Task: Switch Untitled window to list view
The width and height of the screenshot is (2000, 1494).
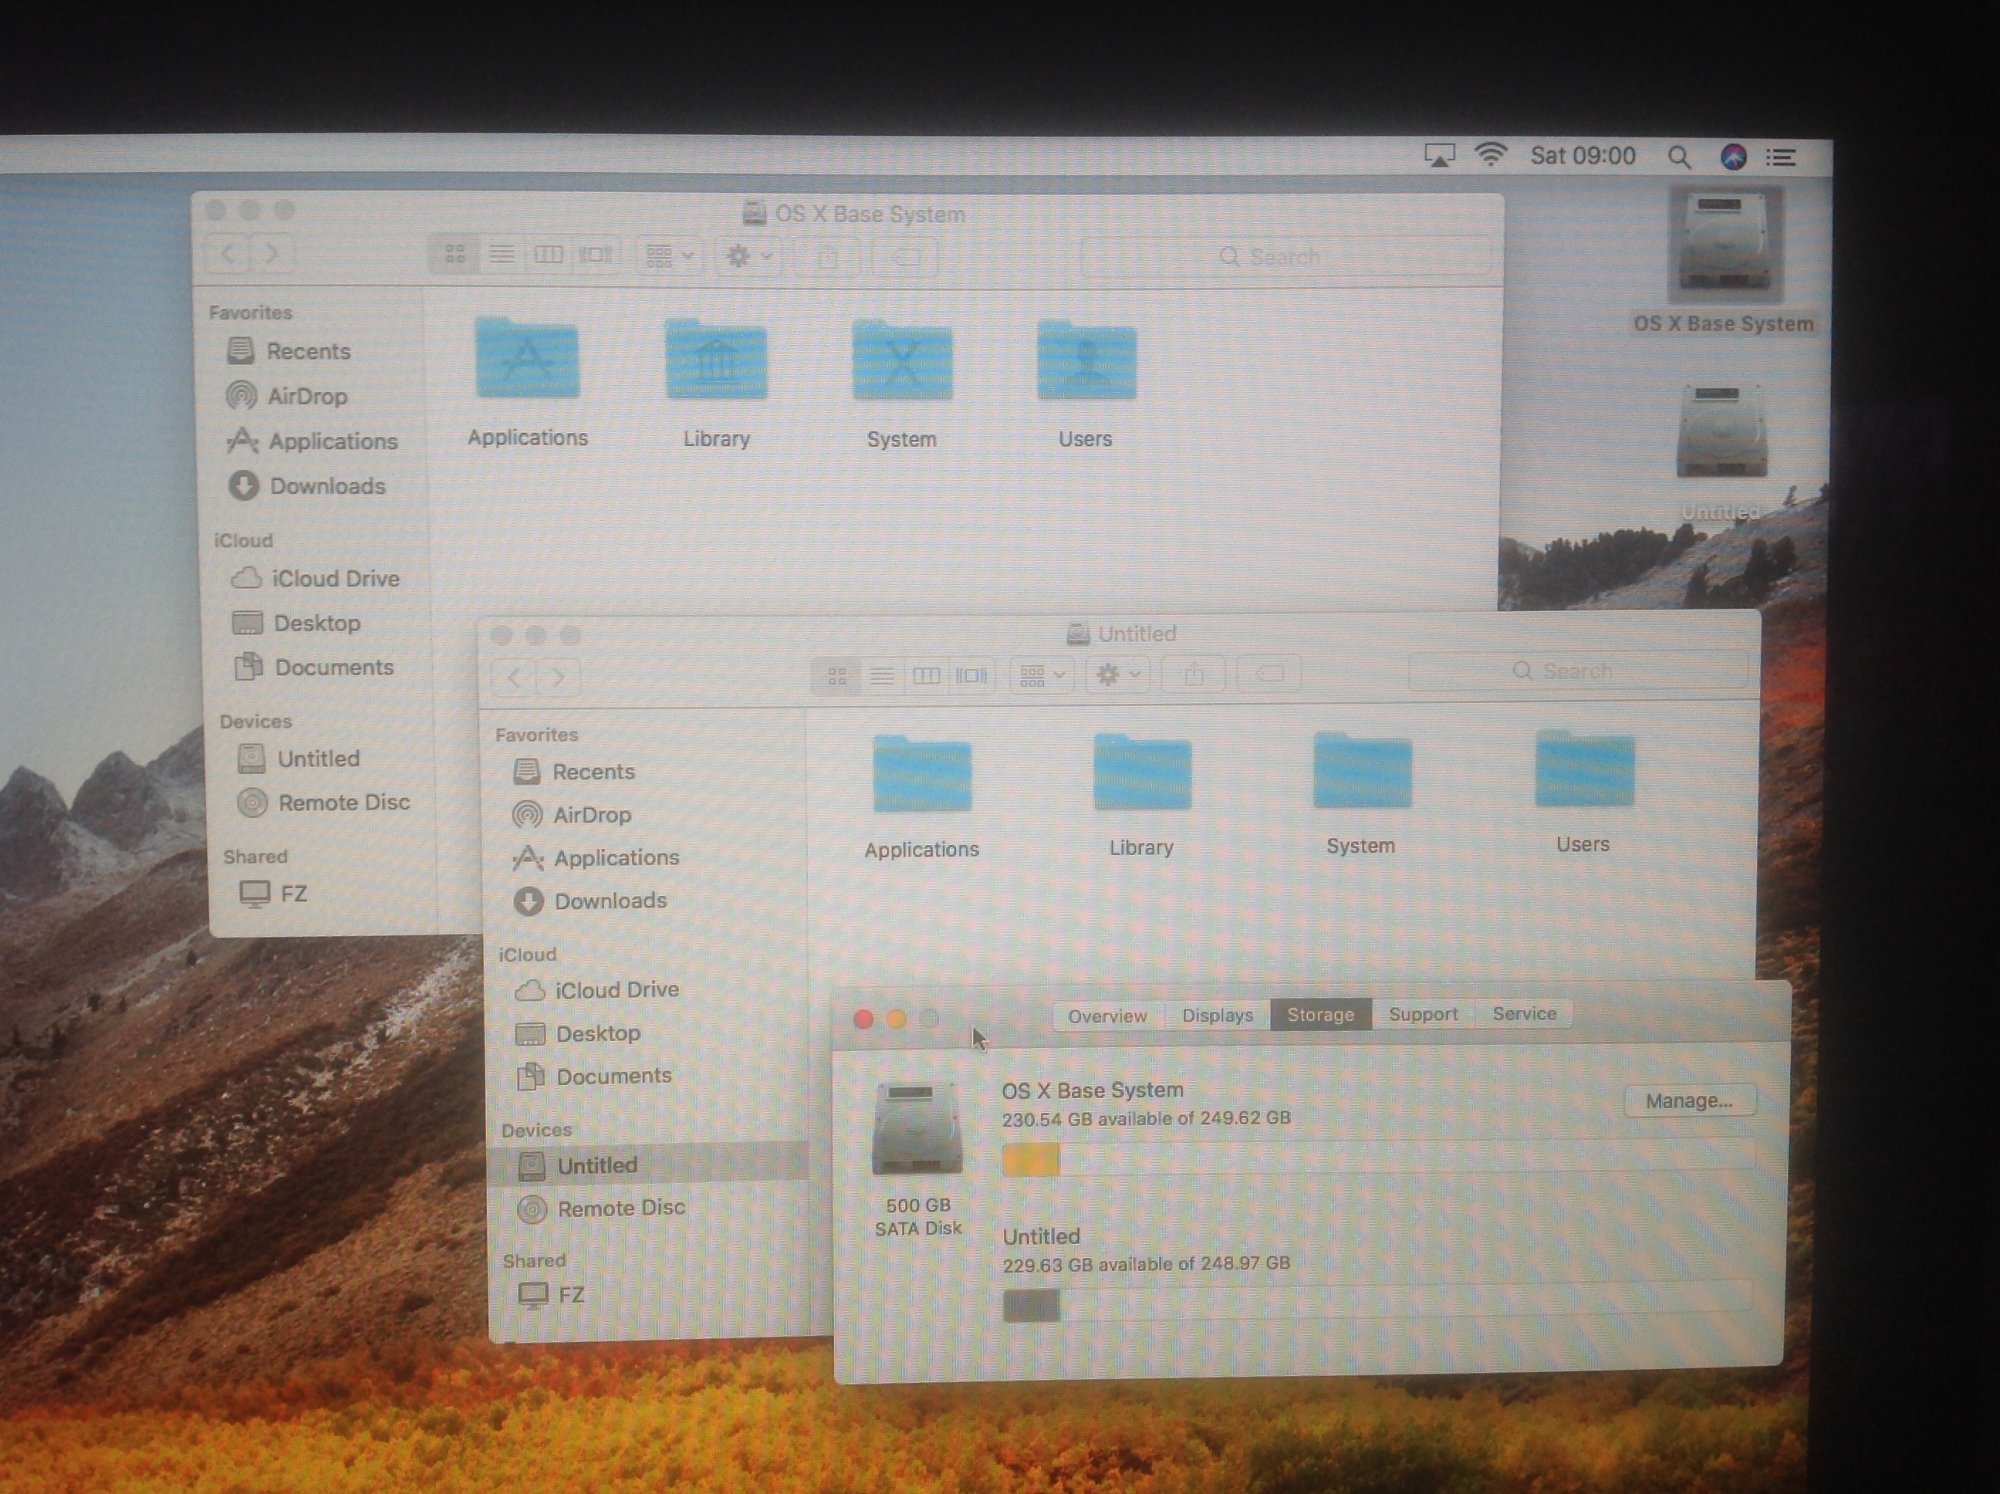Action: pos(882,676)
